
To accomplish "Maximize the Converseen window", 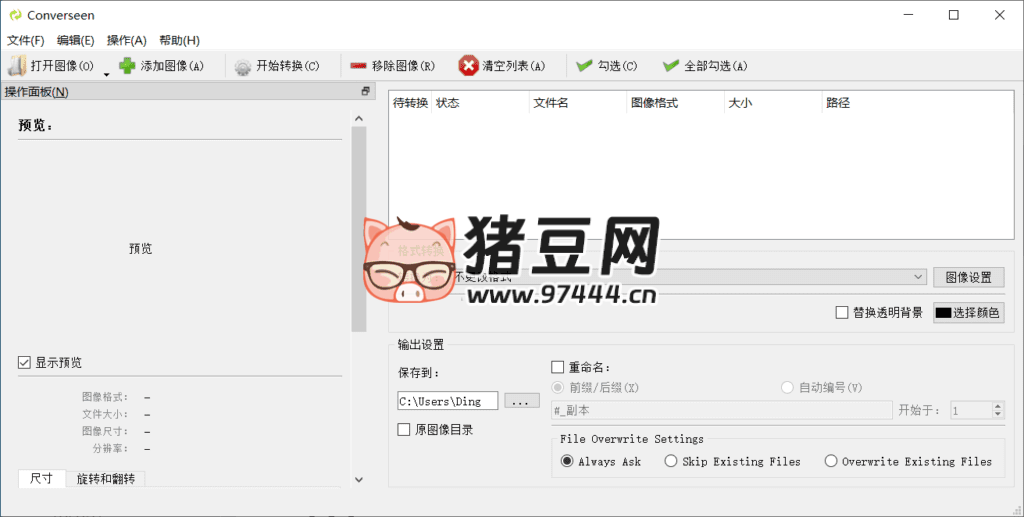I will (953, 15).
